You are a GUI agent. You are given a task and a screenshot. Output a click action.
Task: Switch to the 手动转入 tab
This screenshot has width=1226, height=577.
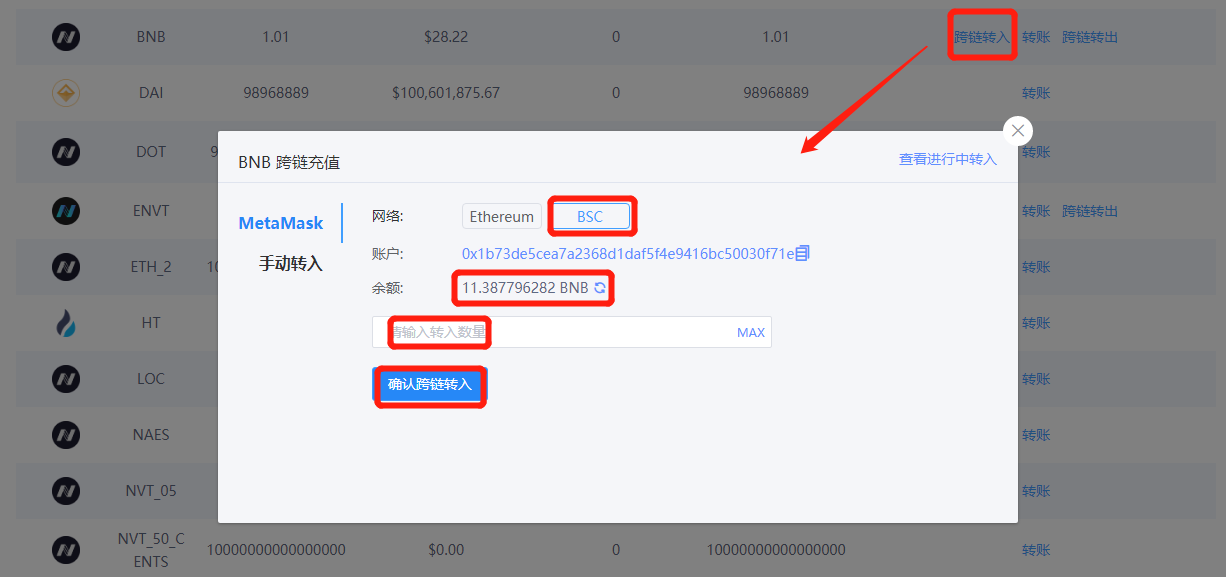(x=290, y=264)
